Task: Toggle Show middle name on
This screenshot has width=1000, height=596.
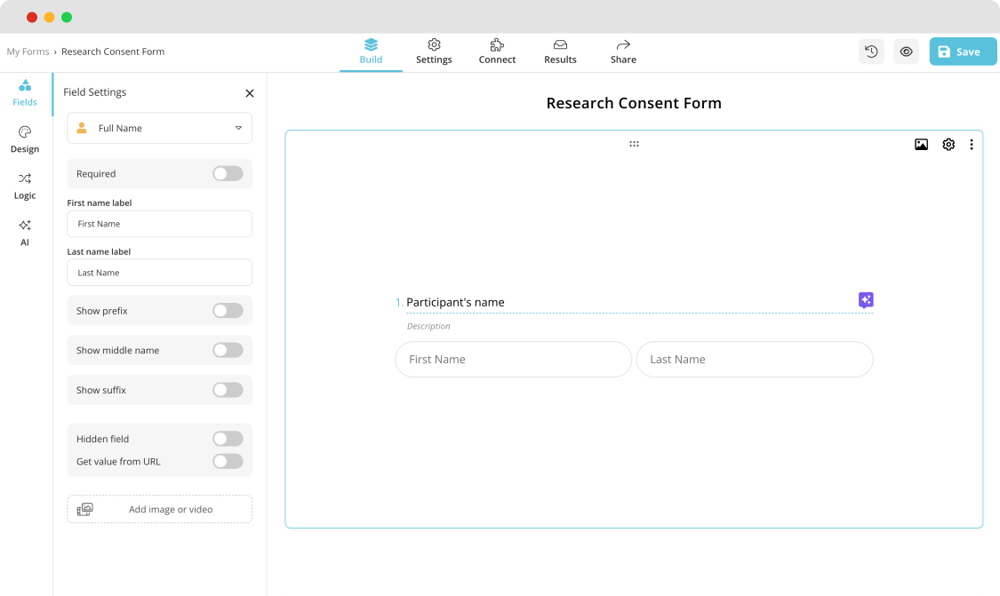Action: pos(227,351)
